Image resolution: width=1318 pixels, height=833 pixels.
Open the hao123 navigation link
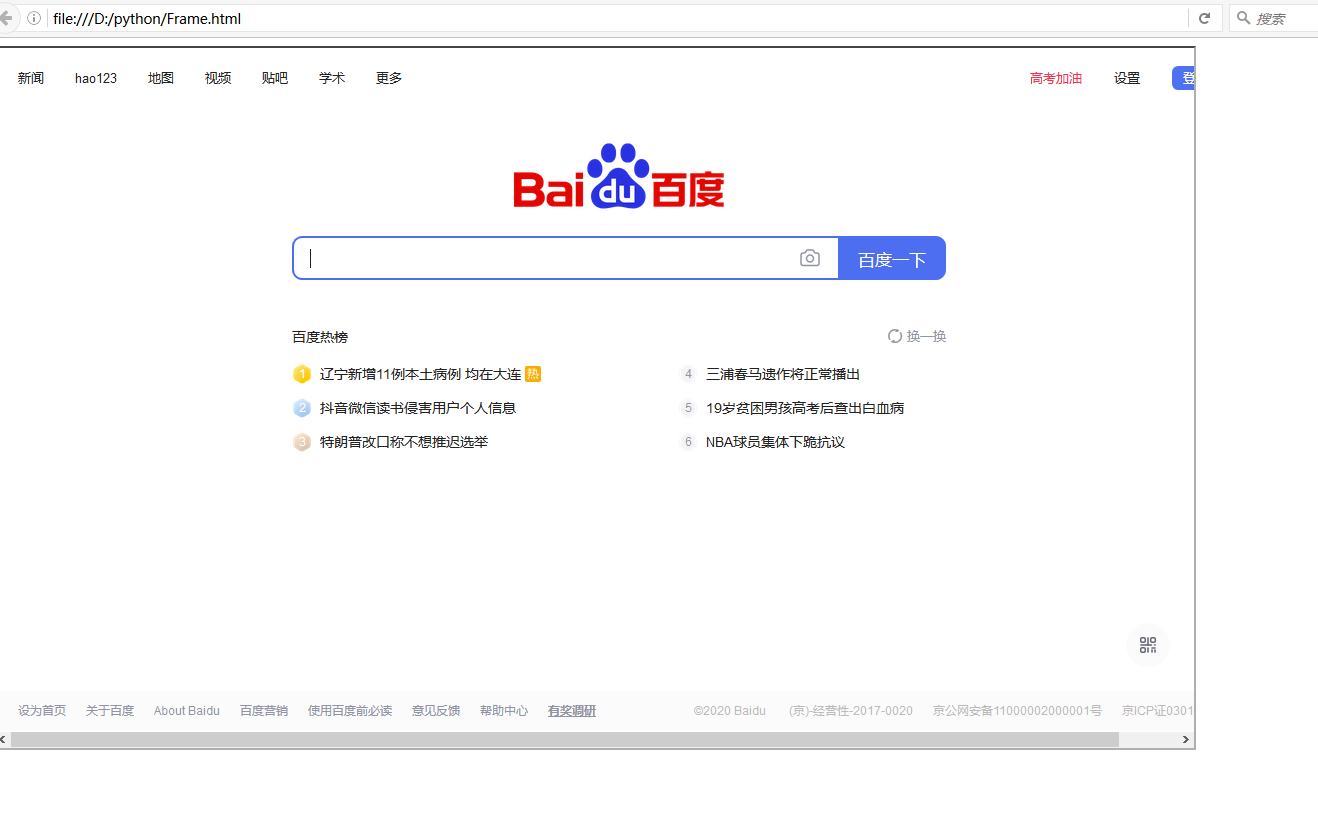(96, 78)
